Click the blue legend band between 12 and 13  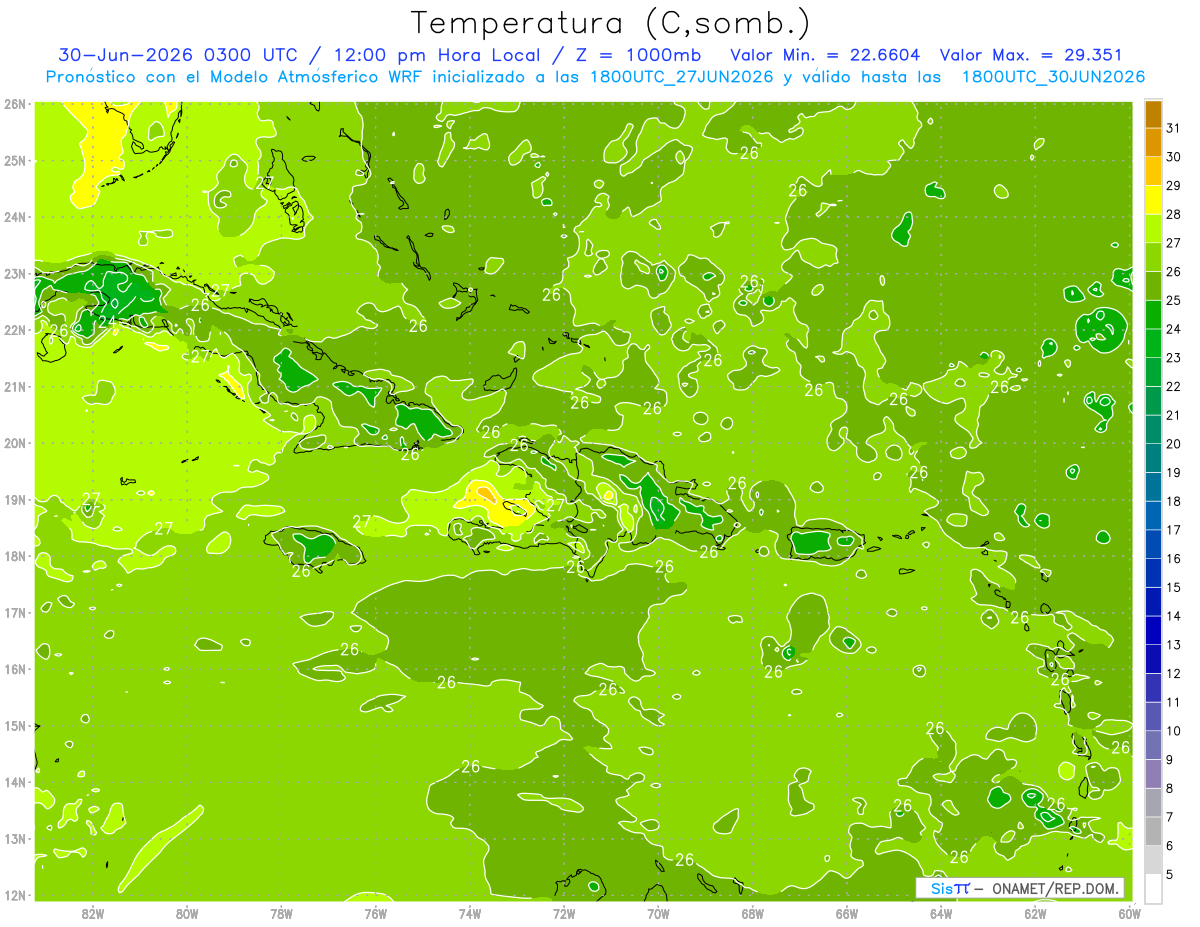[x=1153, y=658]
